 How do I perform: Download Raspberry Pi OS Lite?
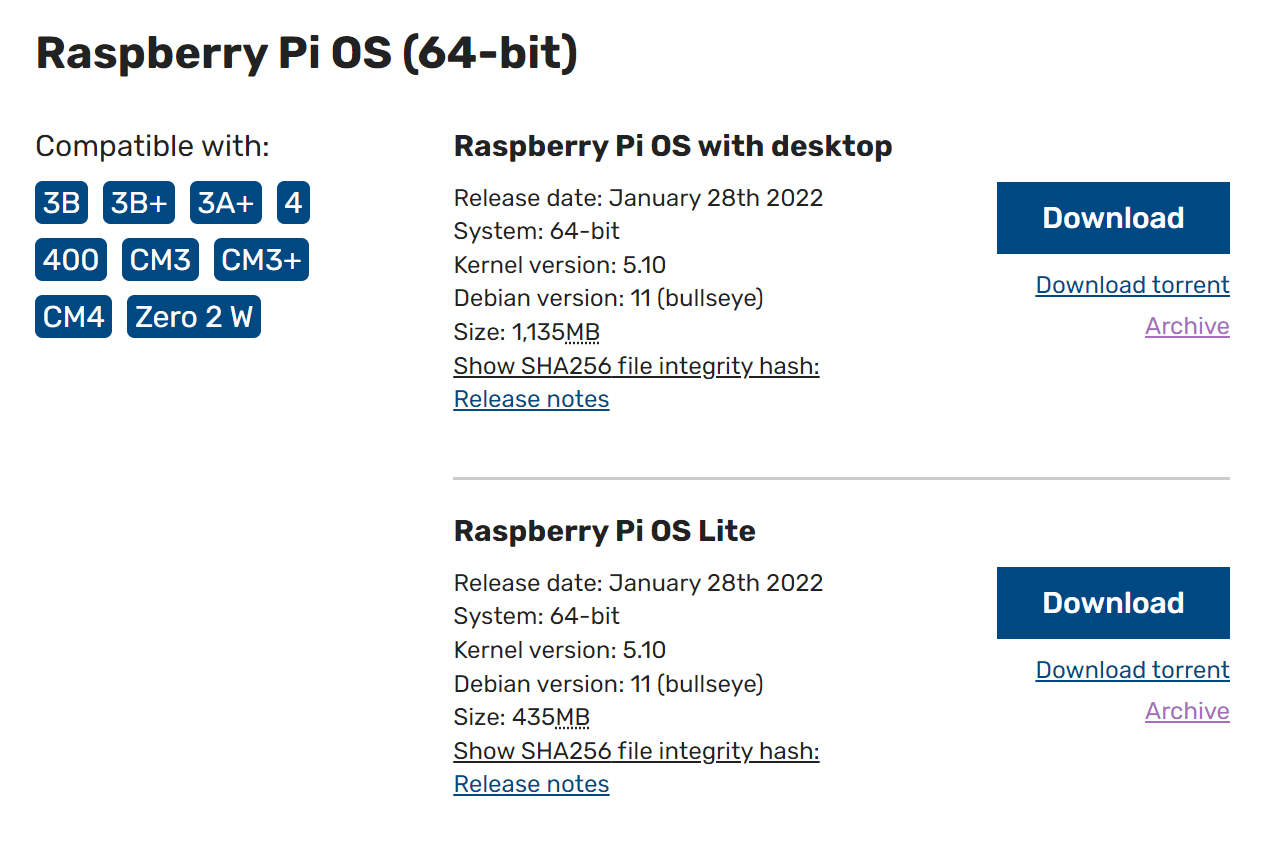click(x=1112, y=602)
